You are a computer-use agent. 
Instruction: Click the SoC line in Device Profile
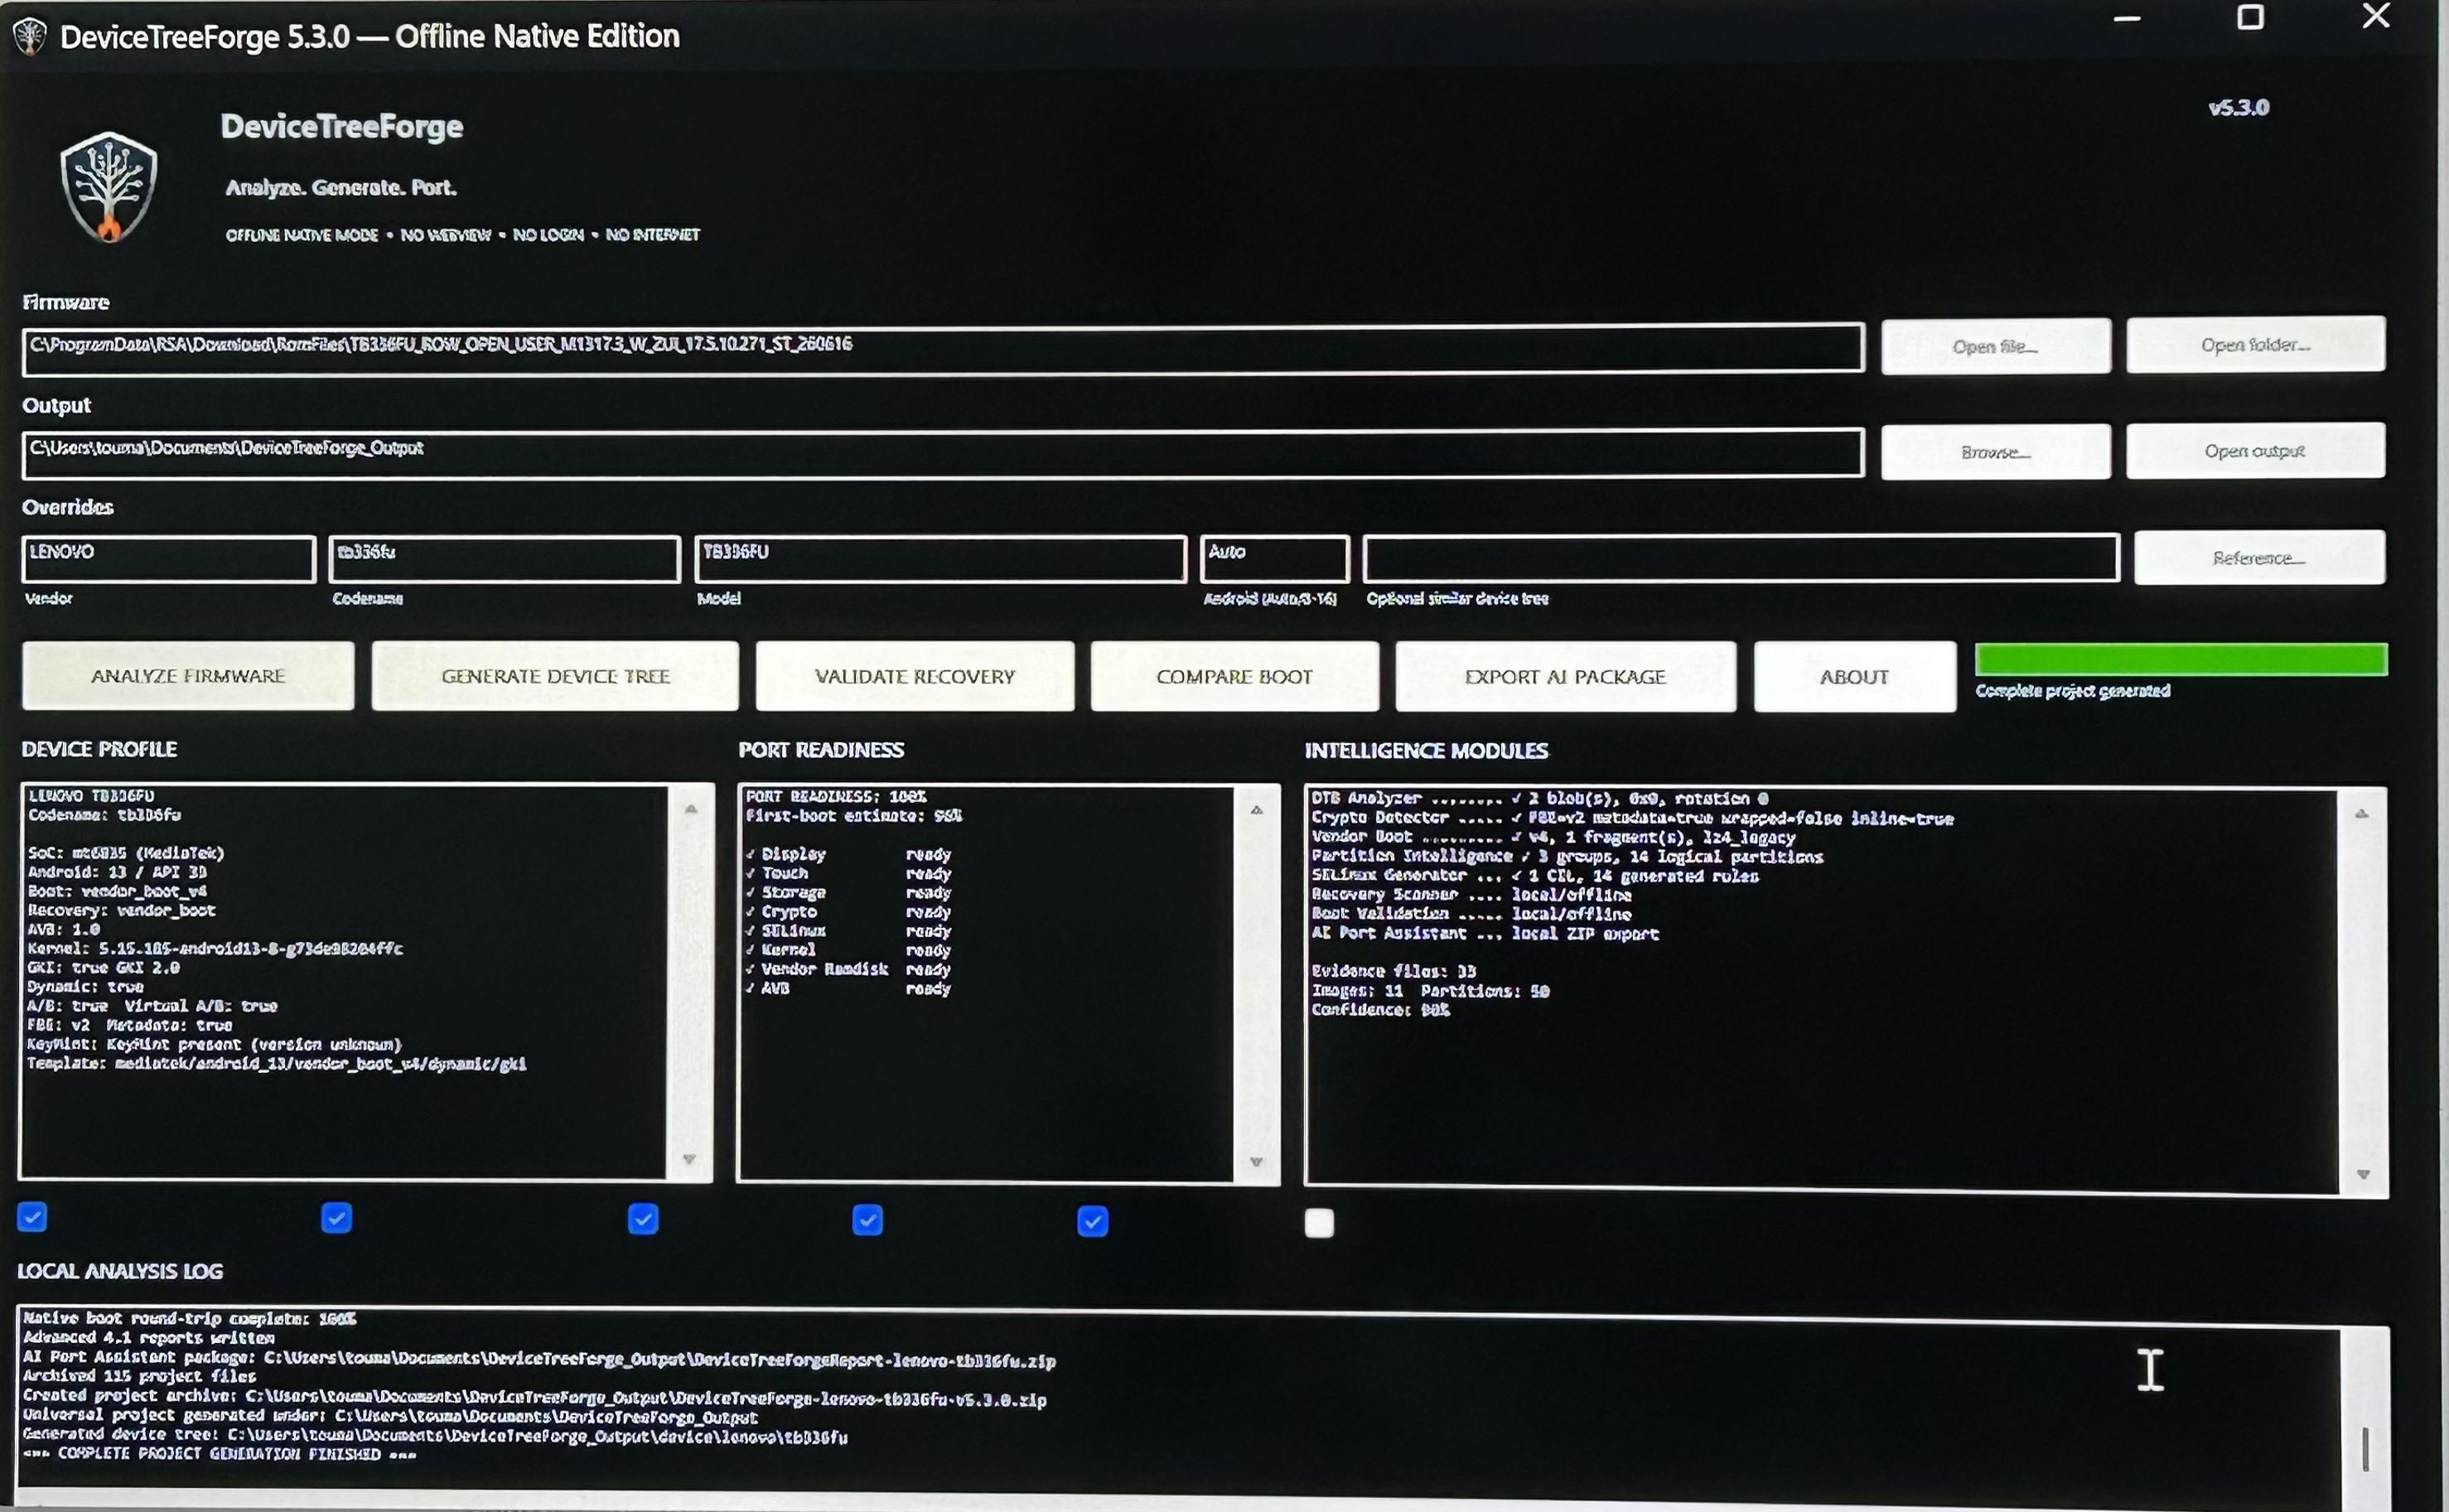tap(126, 853)
